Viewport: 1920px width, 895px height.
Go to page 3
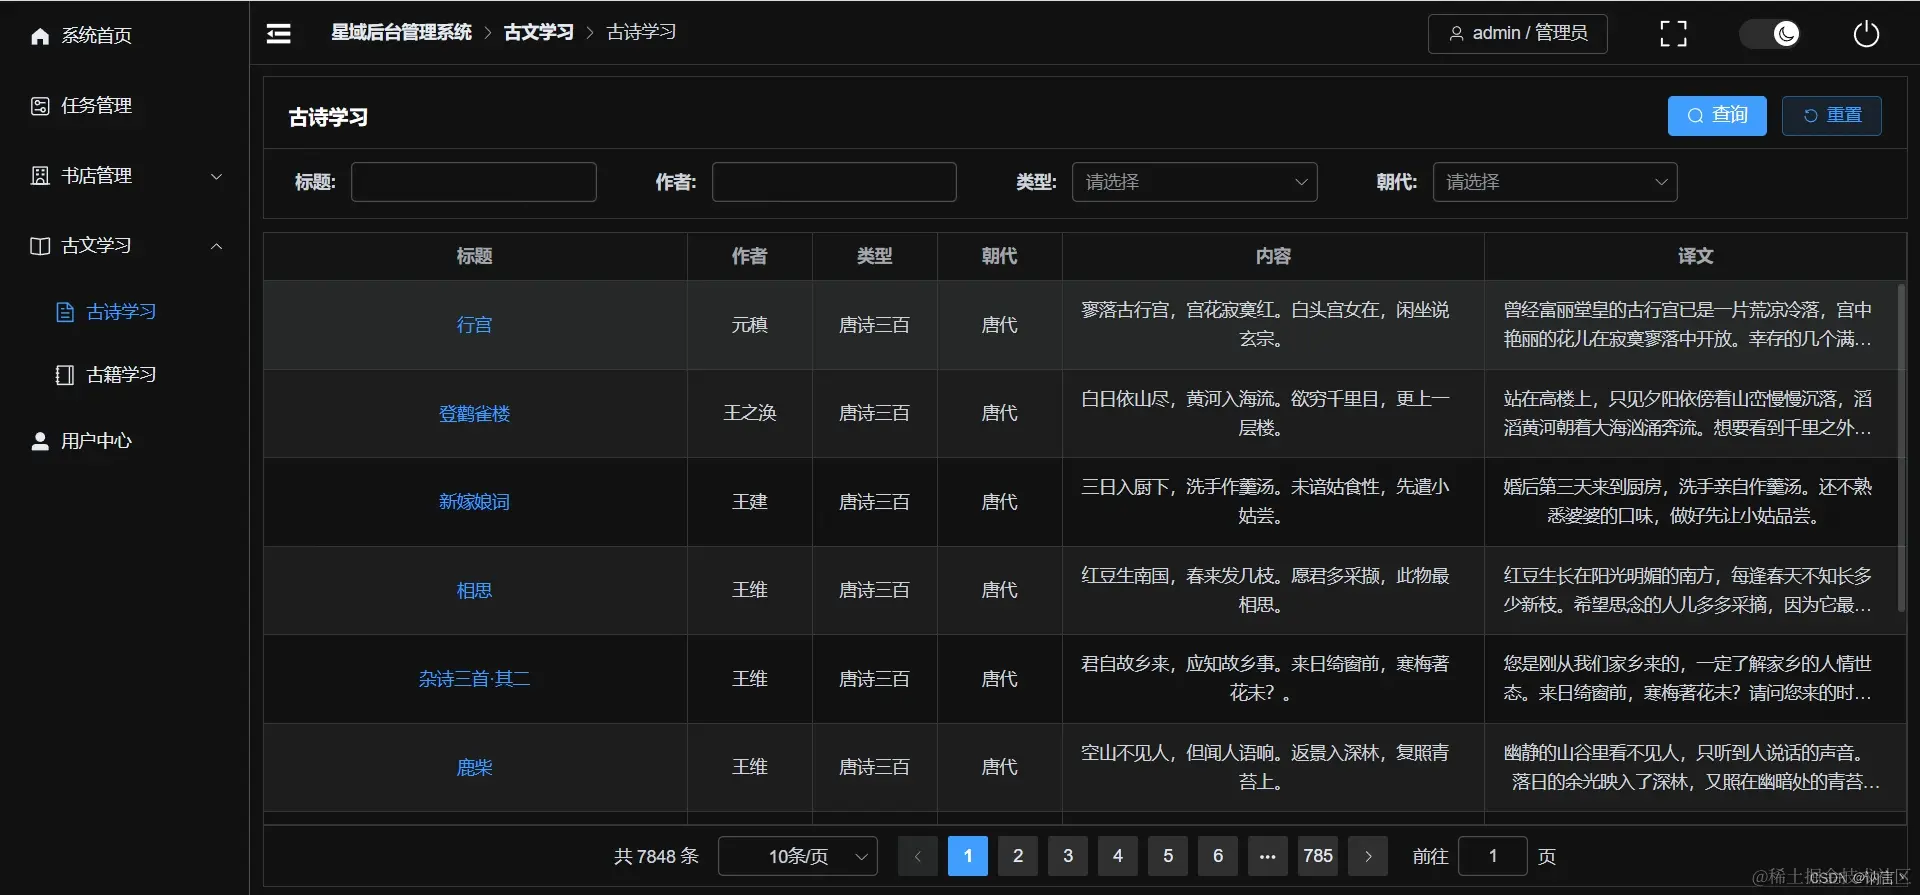point(1068,856)
